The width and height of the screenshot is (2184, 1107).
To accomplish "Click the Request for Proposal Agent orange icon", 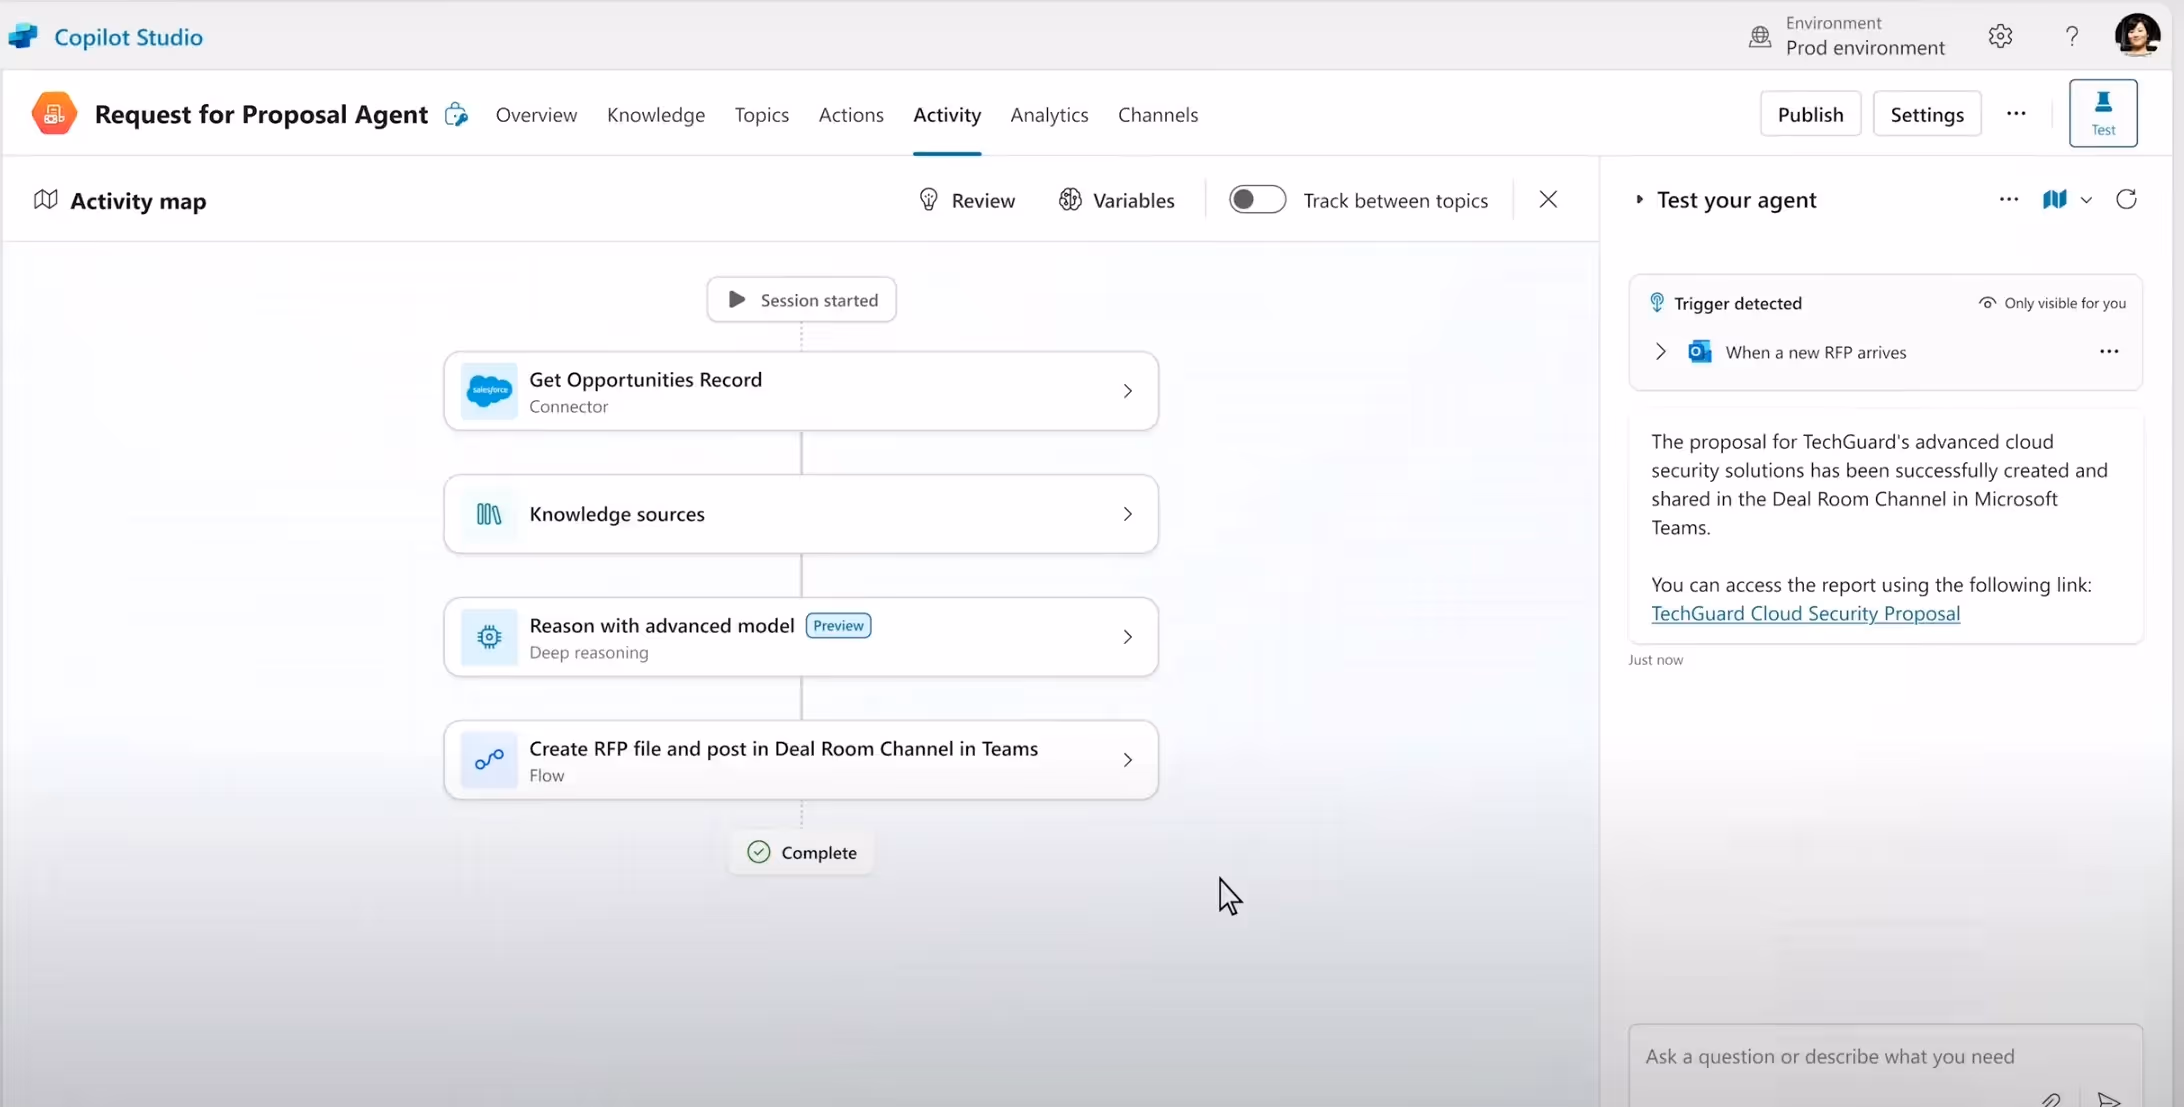I will 54,113.
